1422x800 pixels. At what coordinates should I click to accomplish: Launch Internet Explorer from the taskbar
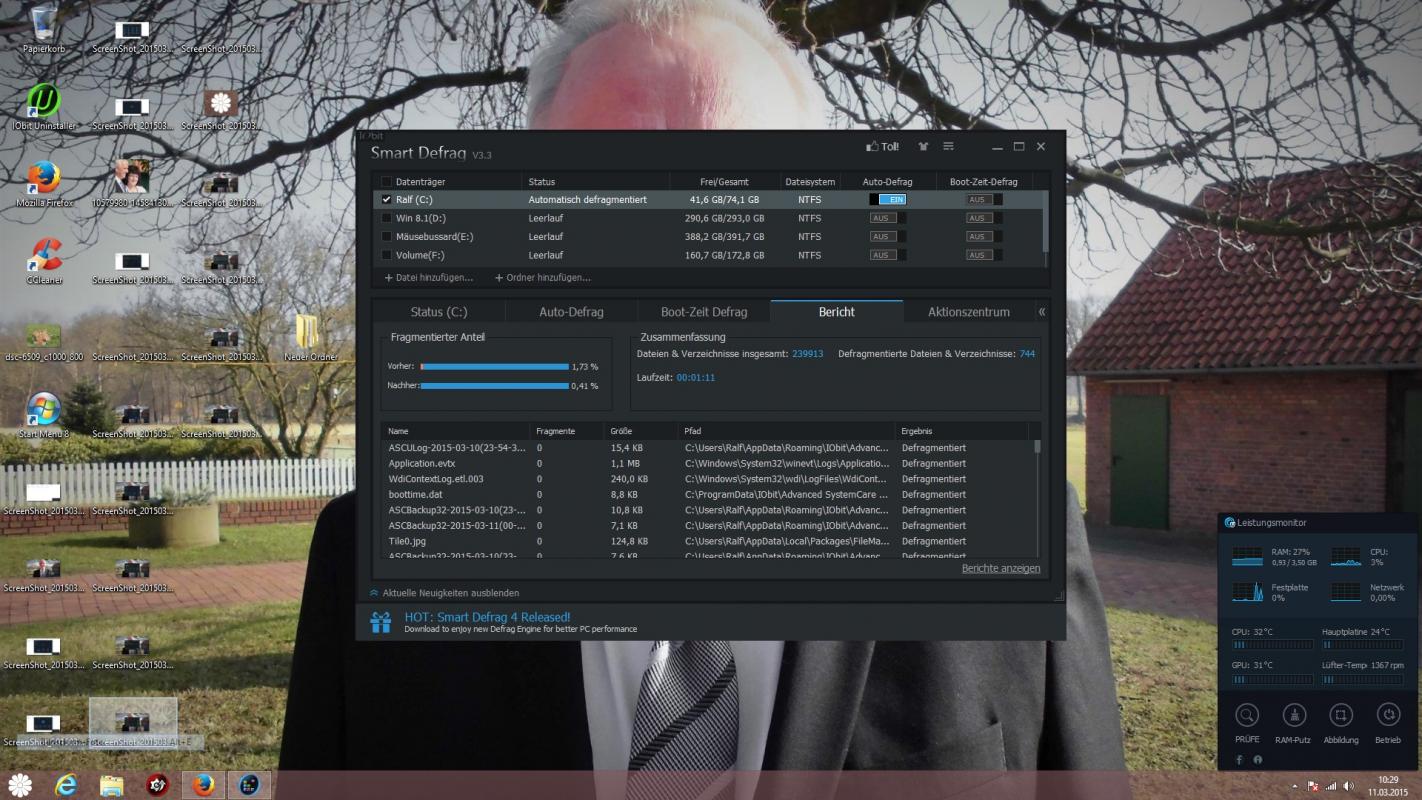(x=67, y=785)
